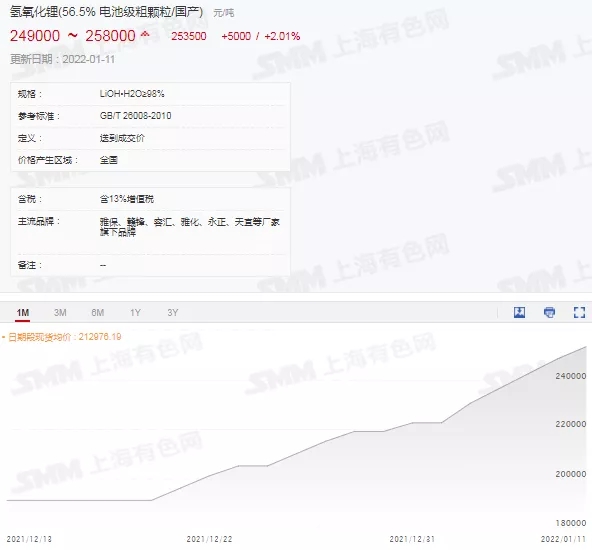Select the 1M time range tab
This screenshot has width=592, height=550.
[x=23, y=313]
